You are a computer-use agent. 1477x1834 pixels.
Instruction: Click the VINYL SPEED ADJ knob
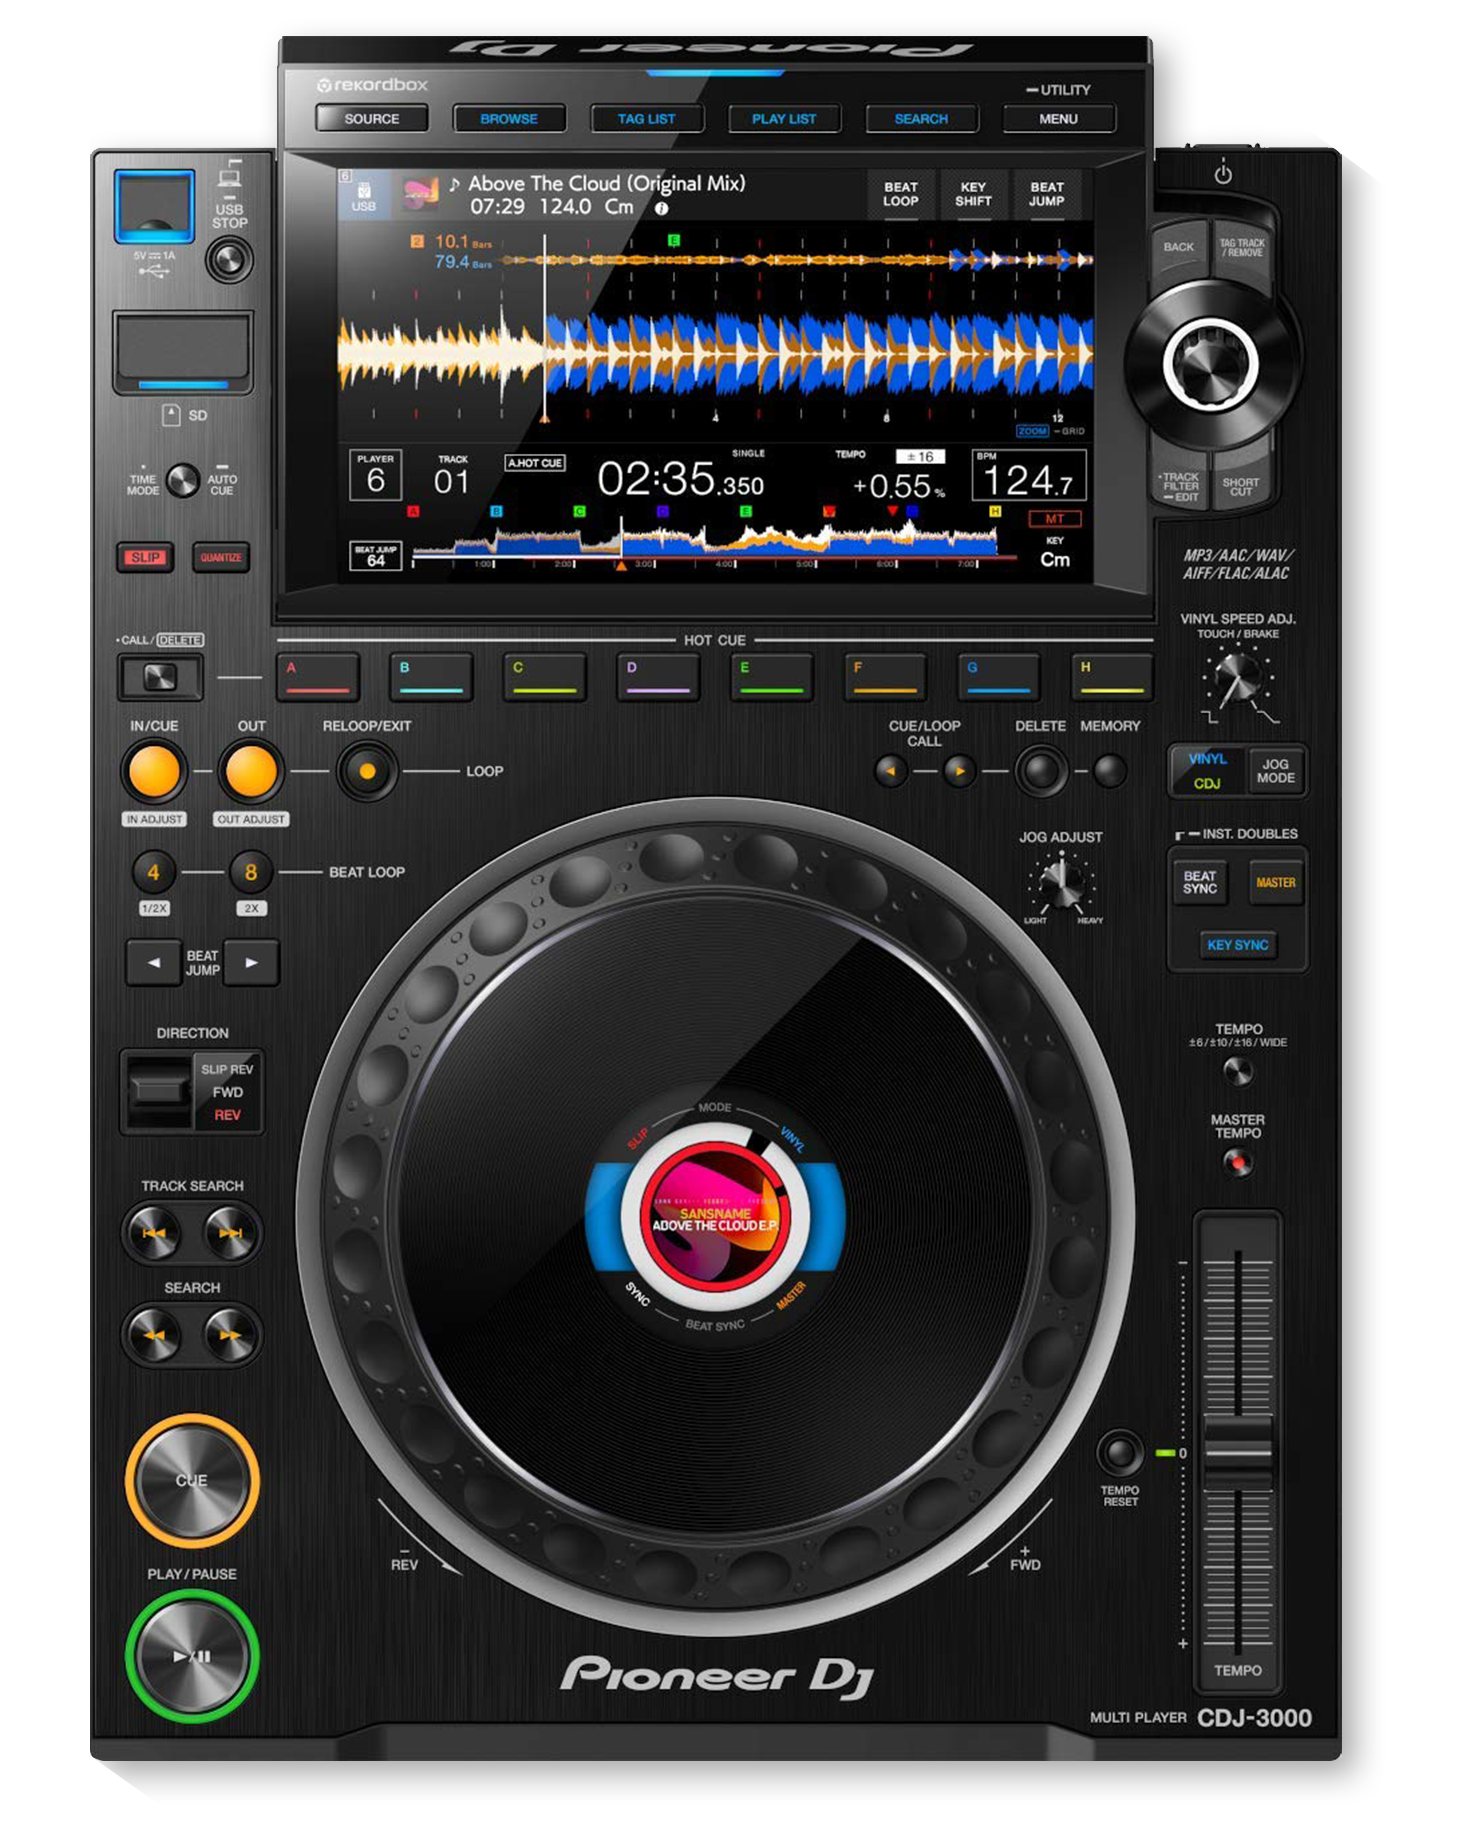1238,677
